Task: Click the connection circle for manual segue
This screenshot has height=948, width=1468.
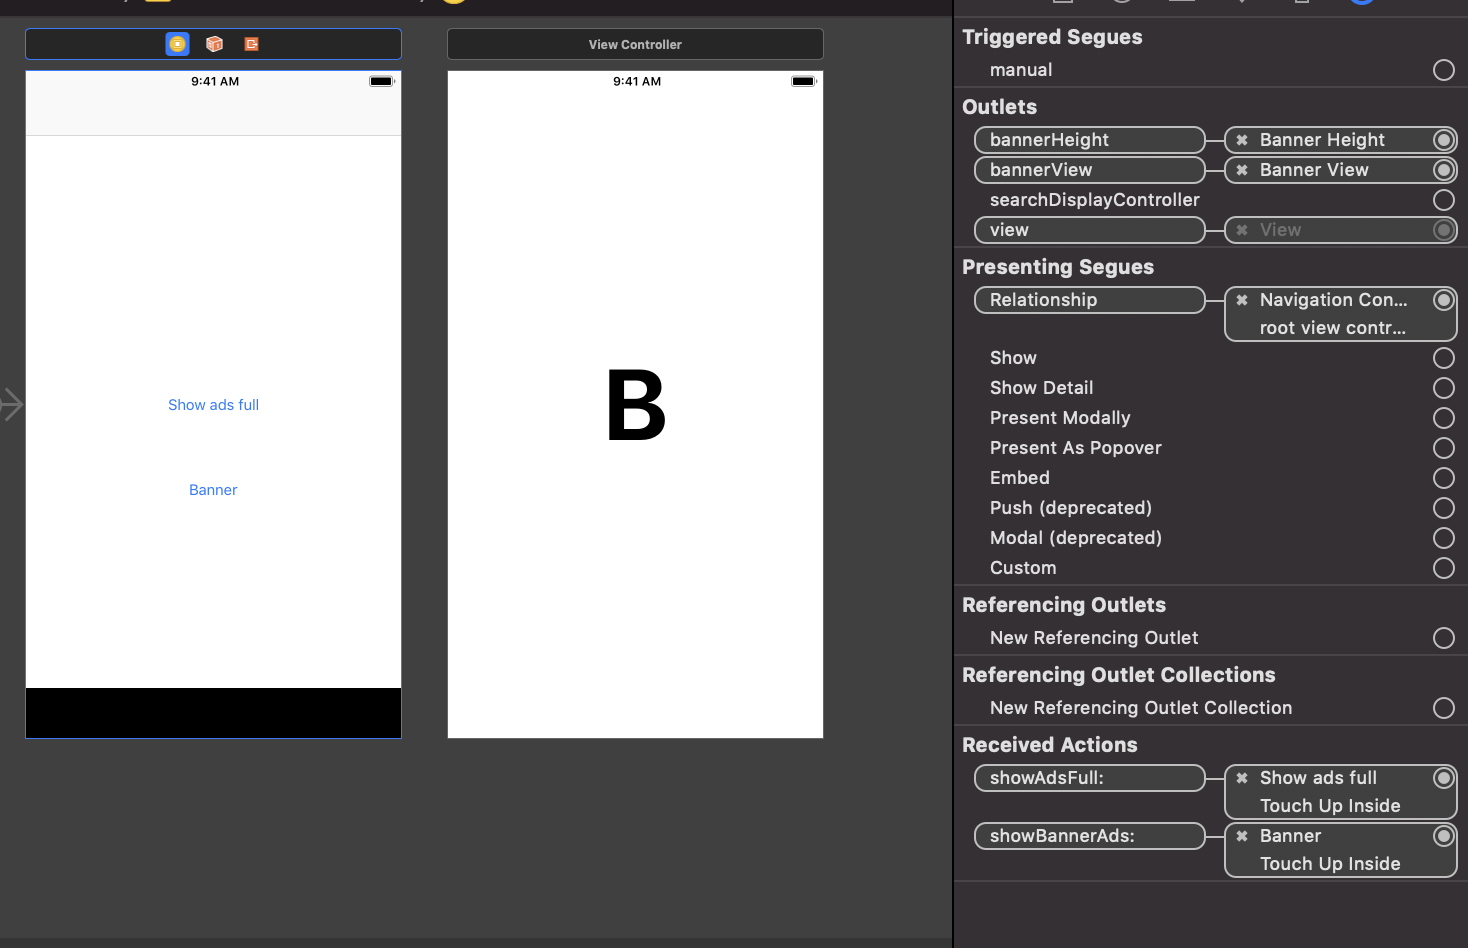Action: coord(1444,70)
